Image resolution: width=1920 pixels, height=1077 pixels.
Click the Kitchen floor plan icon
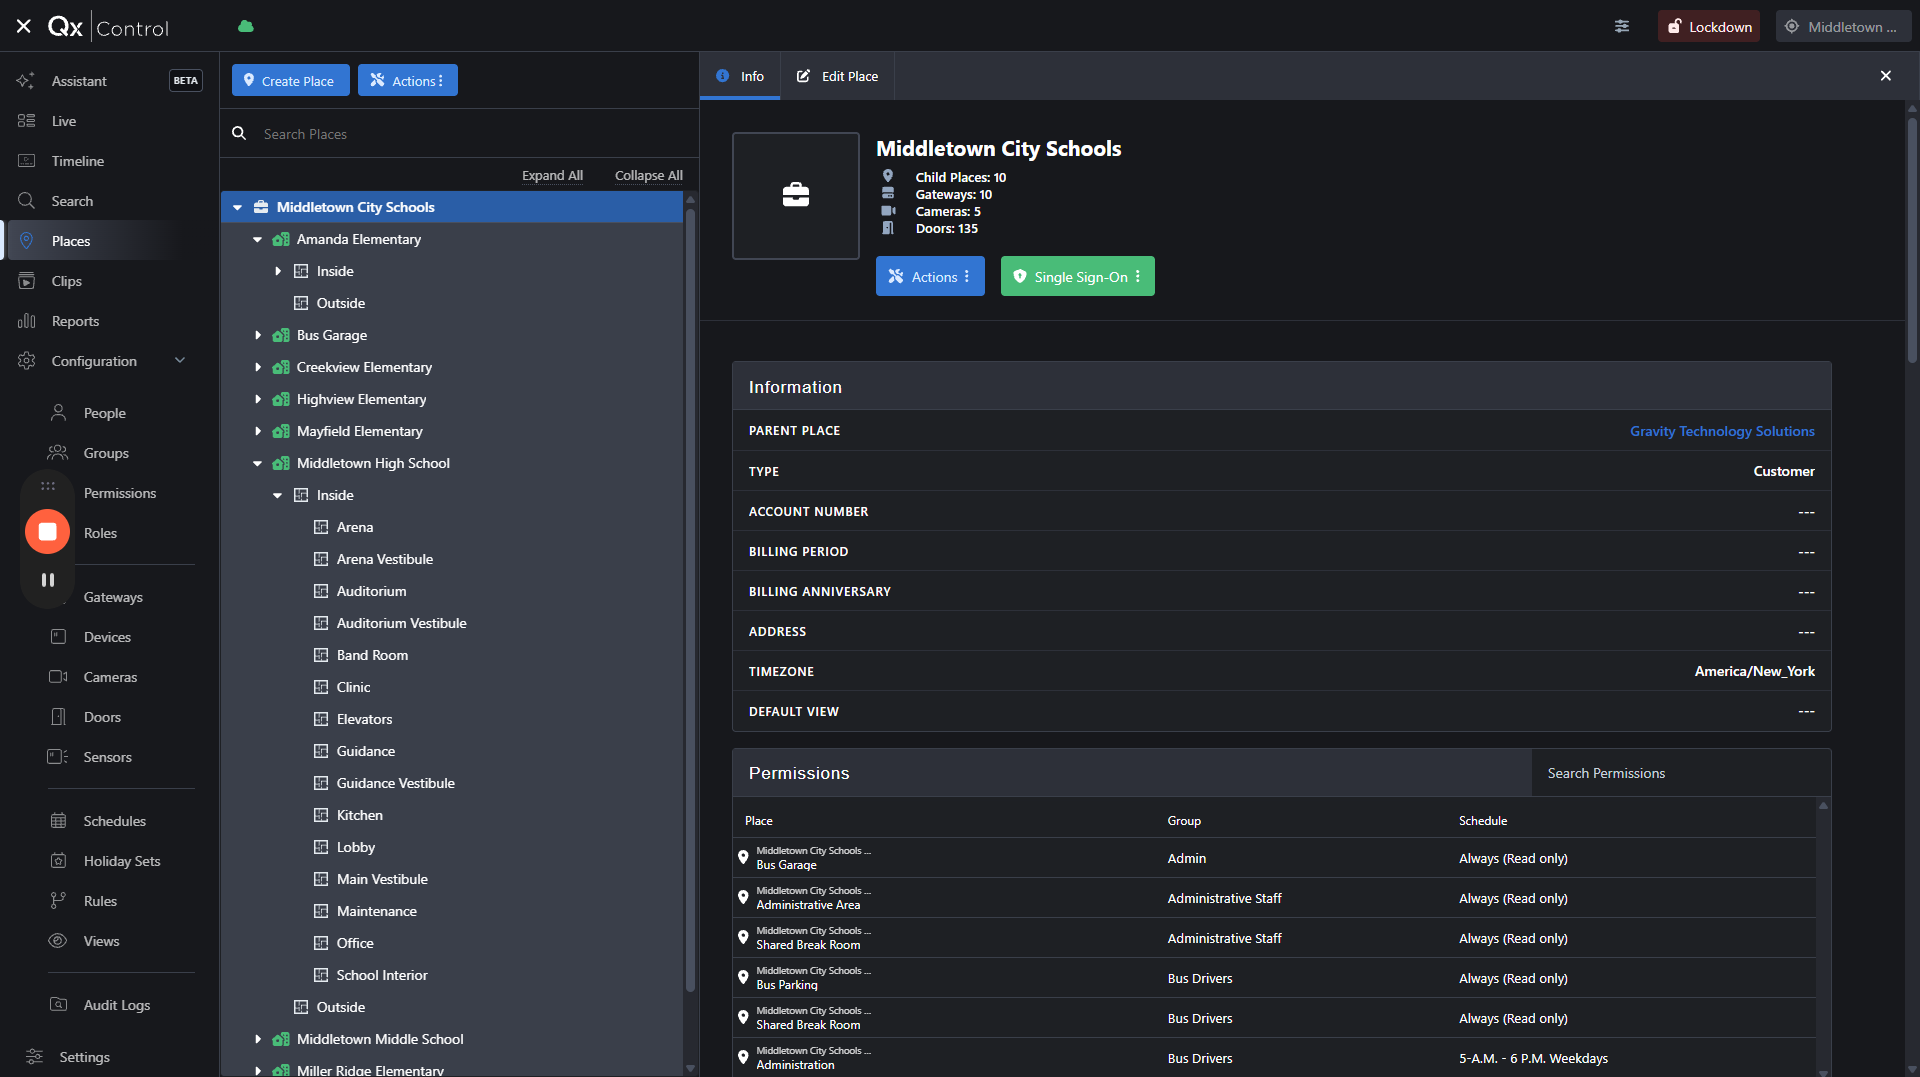(x=321, y=815)
